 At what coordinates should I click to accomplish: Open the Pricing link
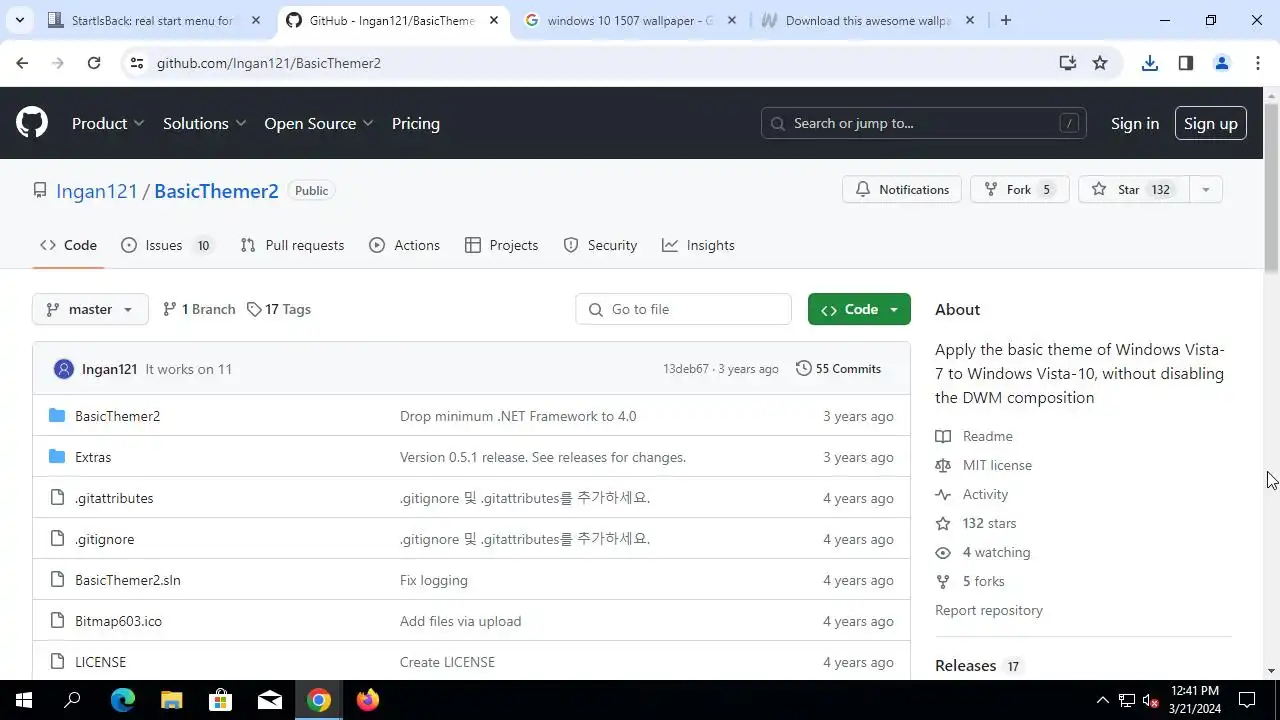tap(415, 123)
